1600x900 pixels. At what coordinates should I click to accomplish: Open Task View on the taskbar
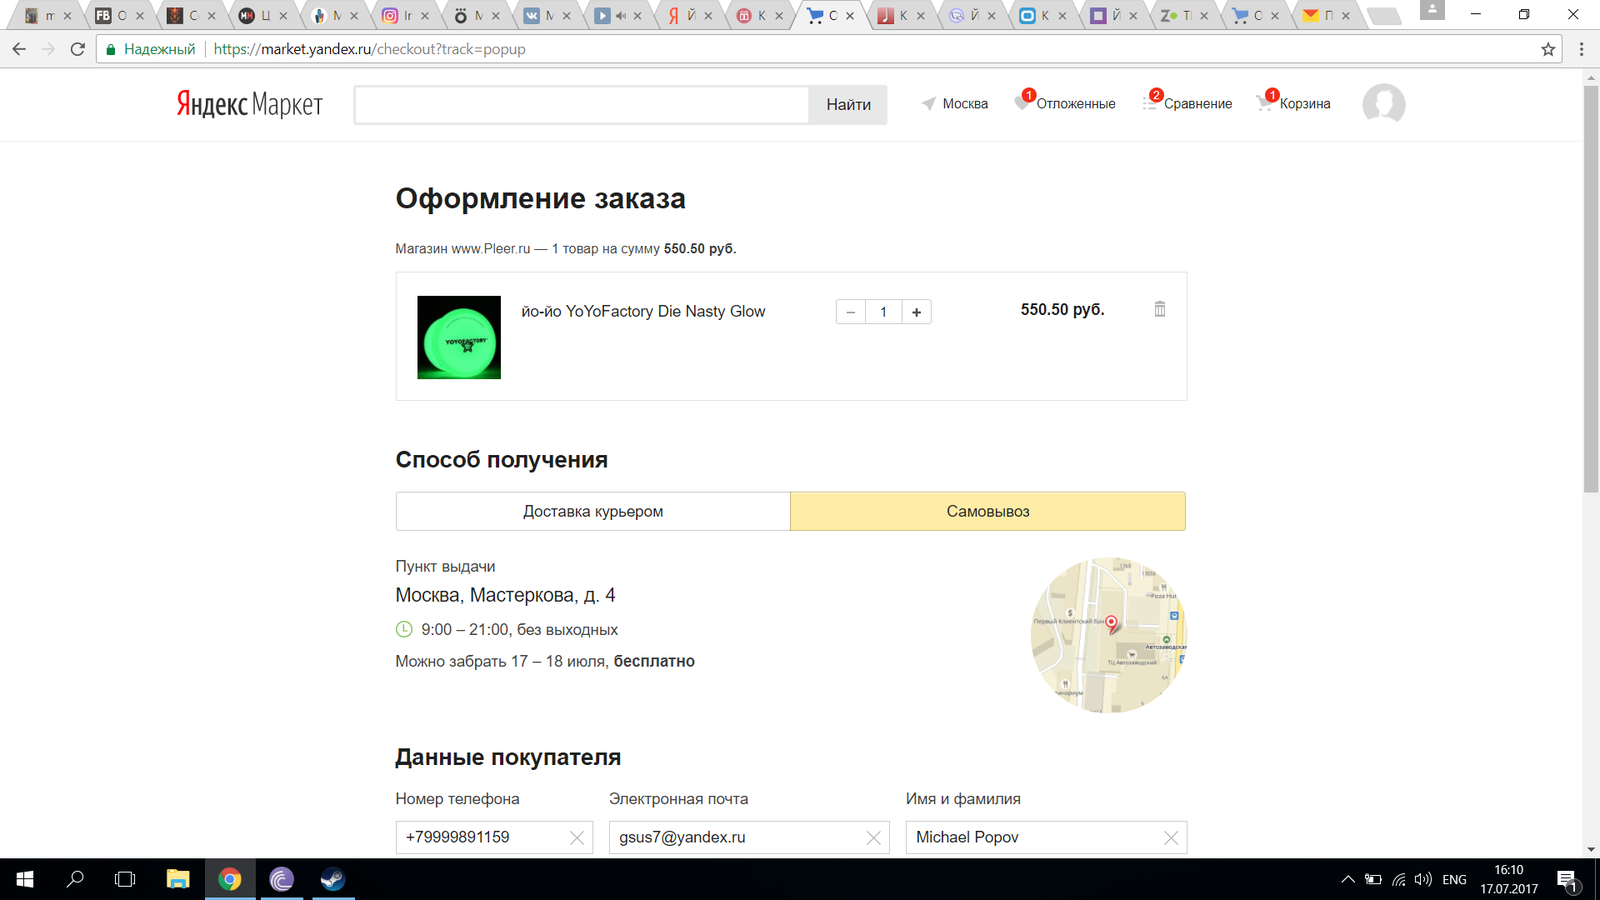pos(125,879)
